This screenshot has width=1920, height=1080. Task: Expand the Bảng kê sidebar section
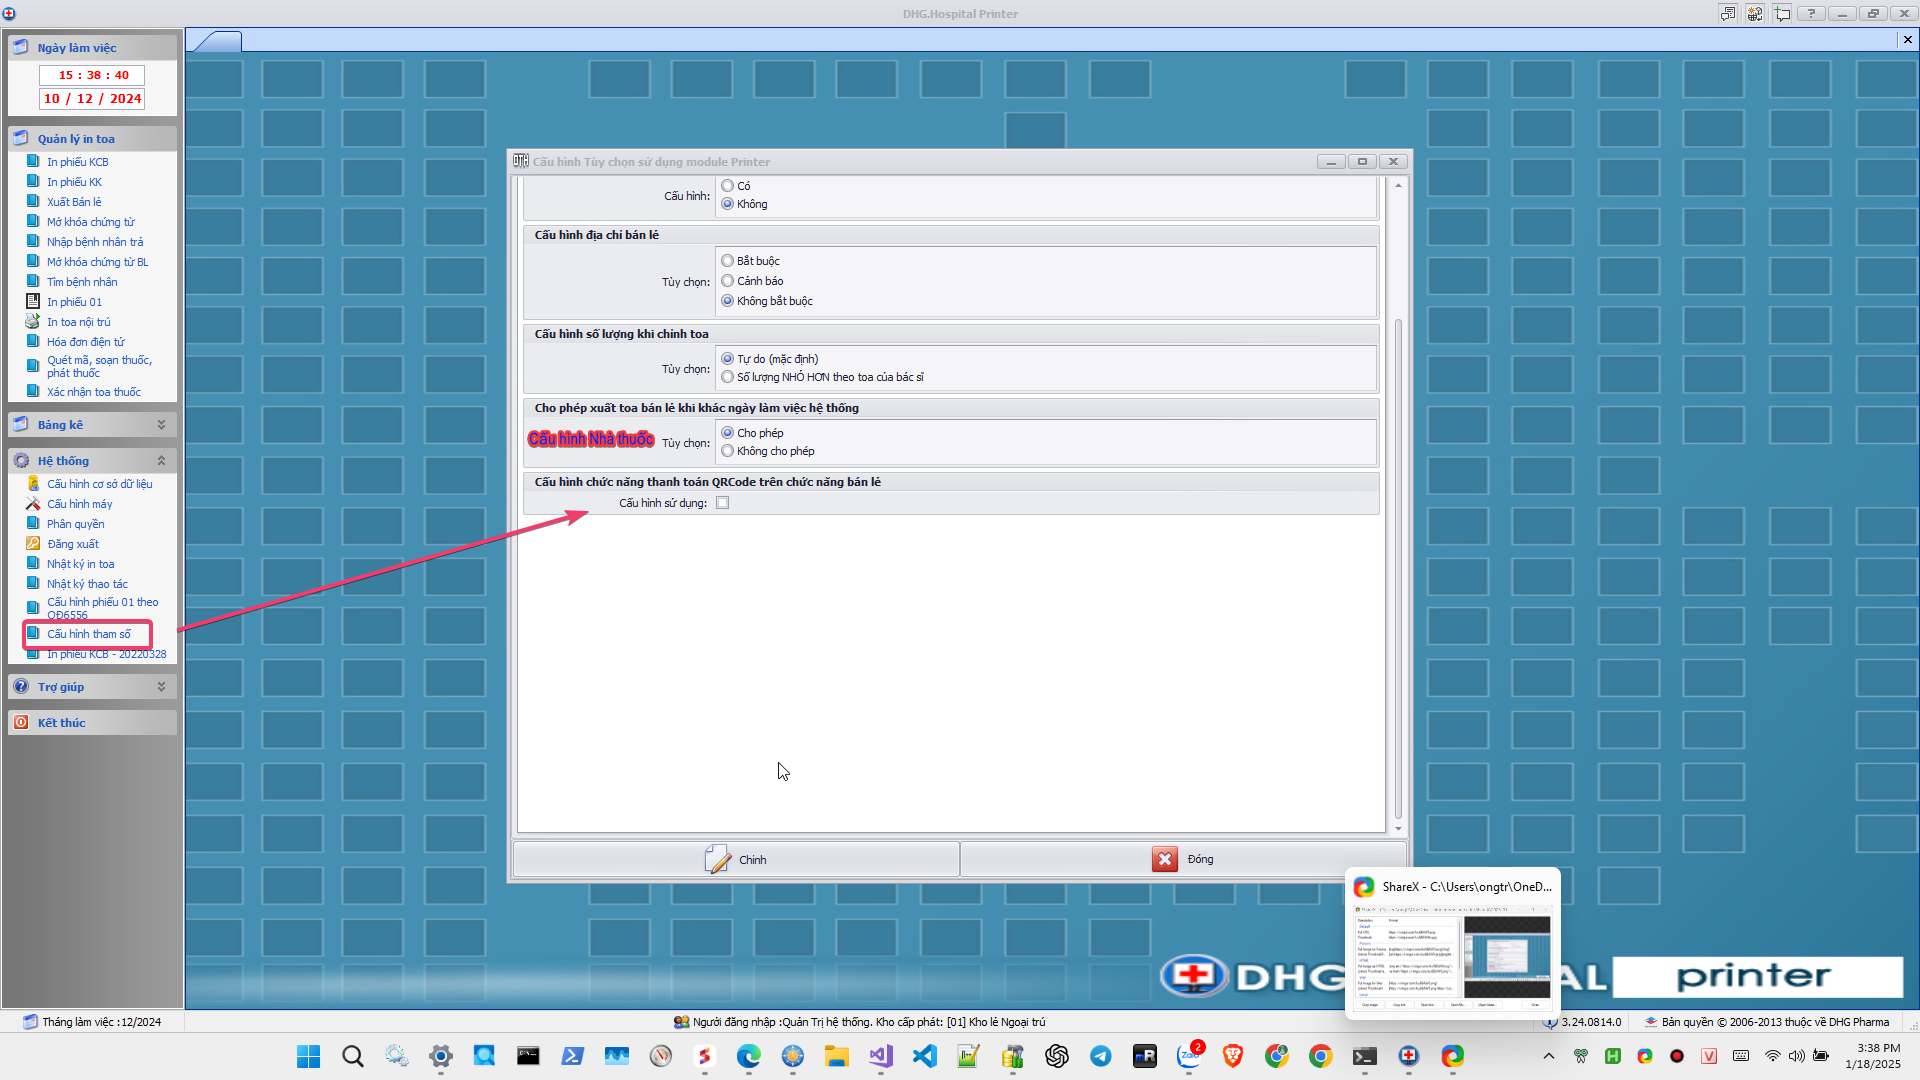(x=161, y=425)
